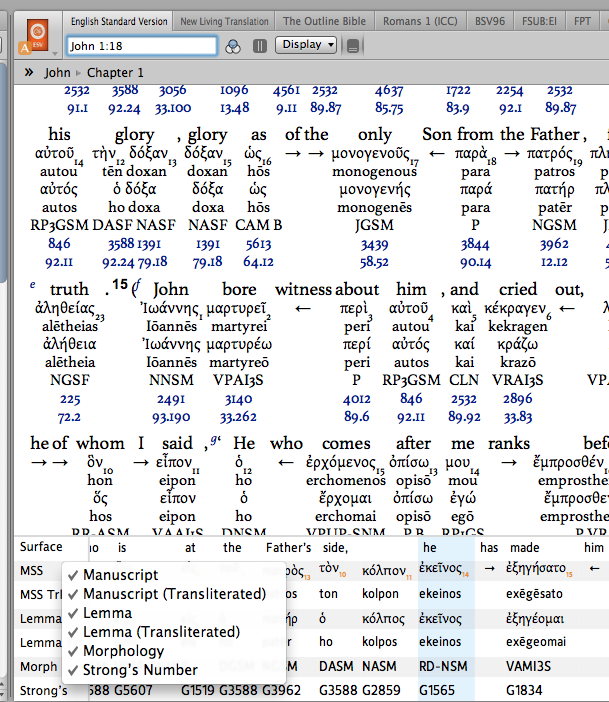Click the verse number 15
Viewport: 609px width, 702px height.
point(120,284)
